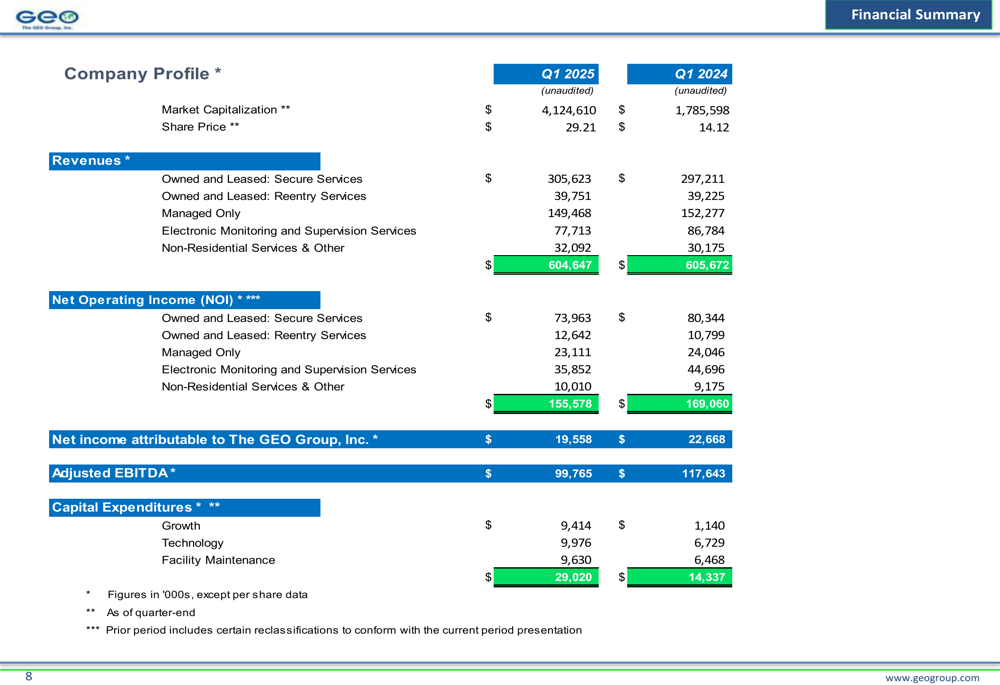Click the GEO Group logo

[47, 18]
